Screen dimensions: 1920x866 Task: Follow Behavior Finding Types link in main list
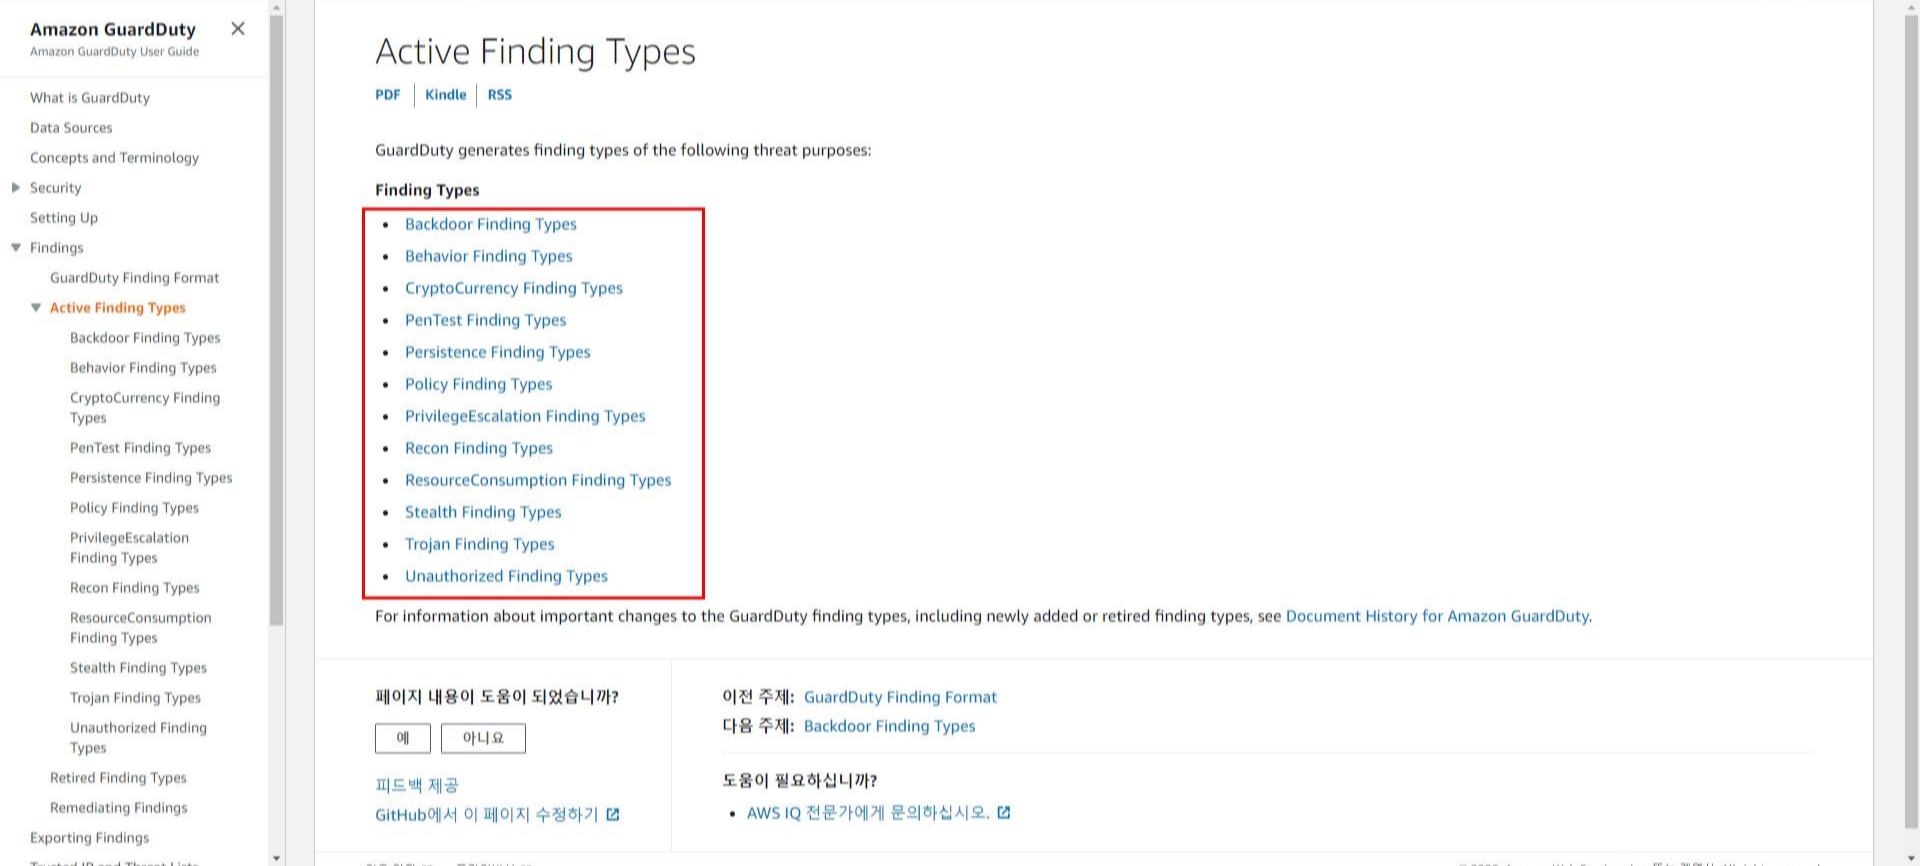click(489, 256)
